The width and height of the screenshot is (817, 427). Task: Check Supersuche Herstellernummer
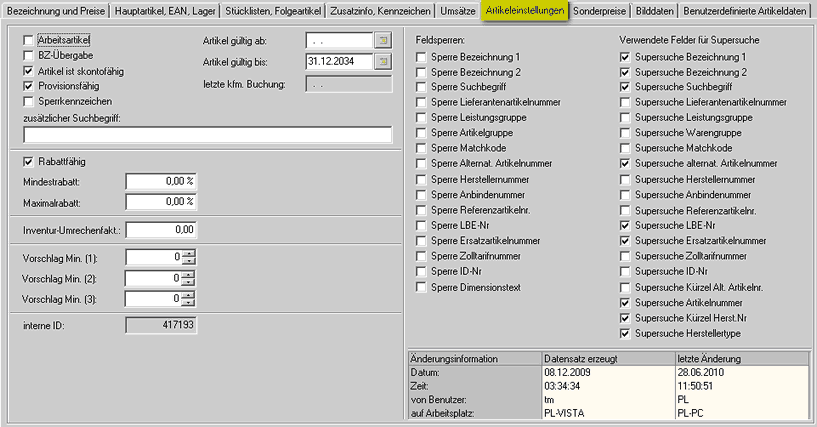pyautogui.click(x=625, y=180)
